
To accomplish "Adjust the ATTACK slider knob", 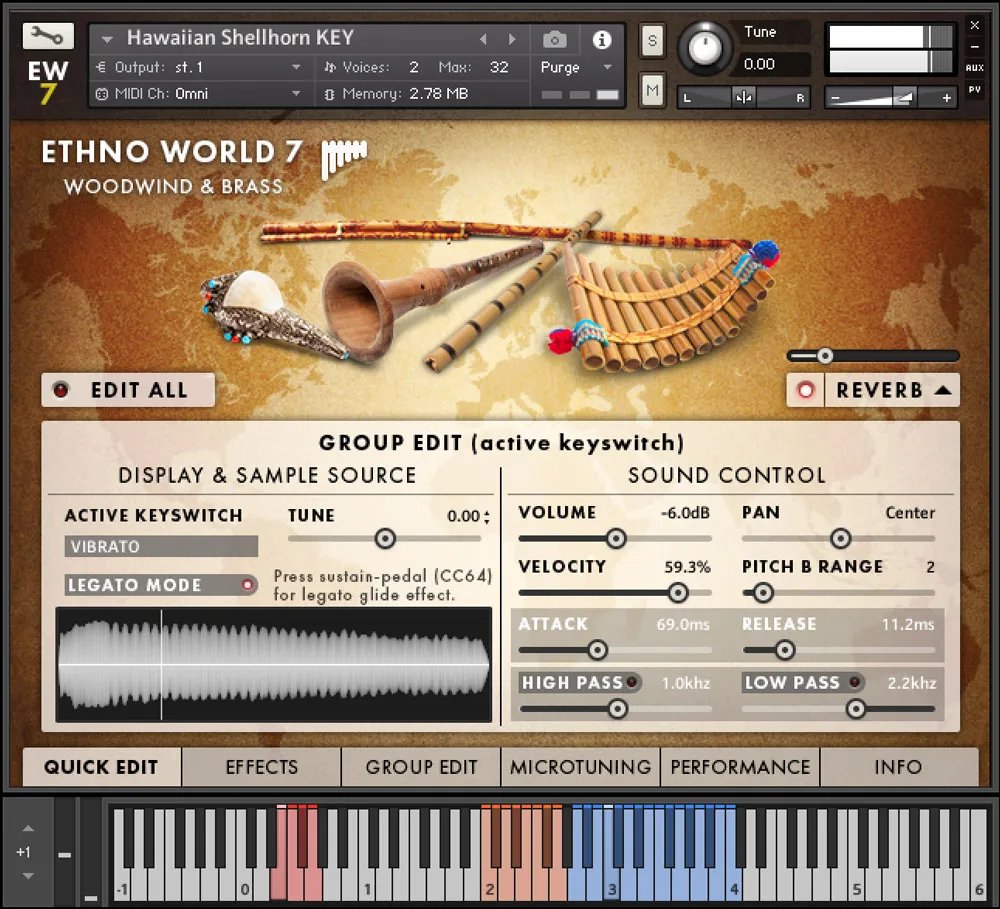I will coord(597,650).
